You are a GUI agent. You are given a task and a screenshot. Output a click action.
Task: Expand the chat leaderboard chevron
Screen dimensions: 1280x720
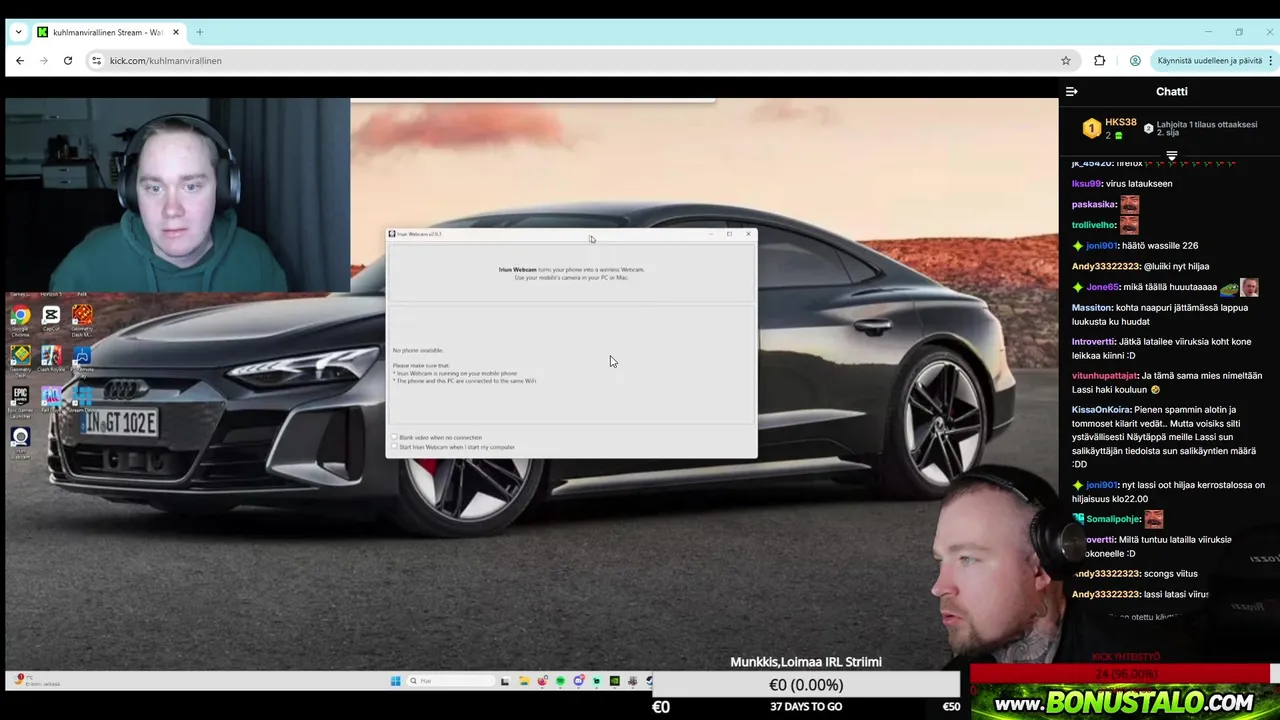coord(1172,156)
